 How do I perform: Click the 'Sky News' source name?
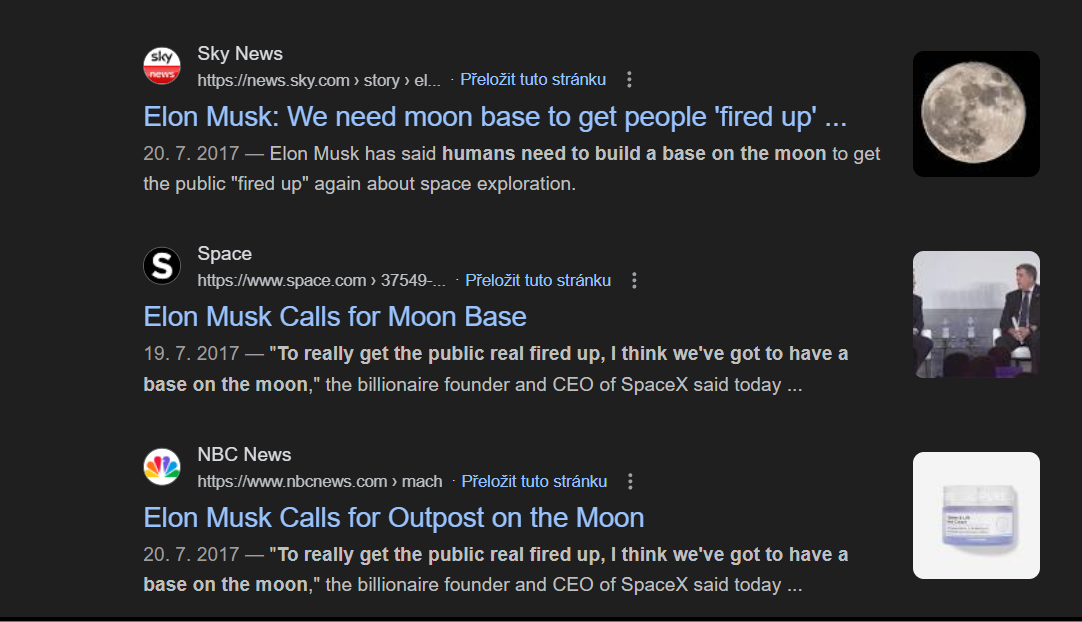coord(240,54)
